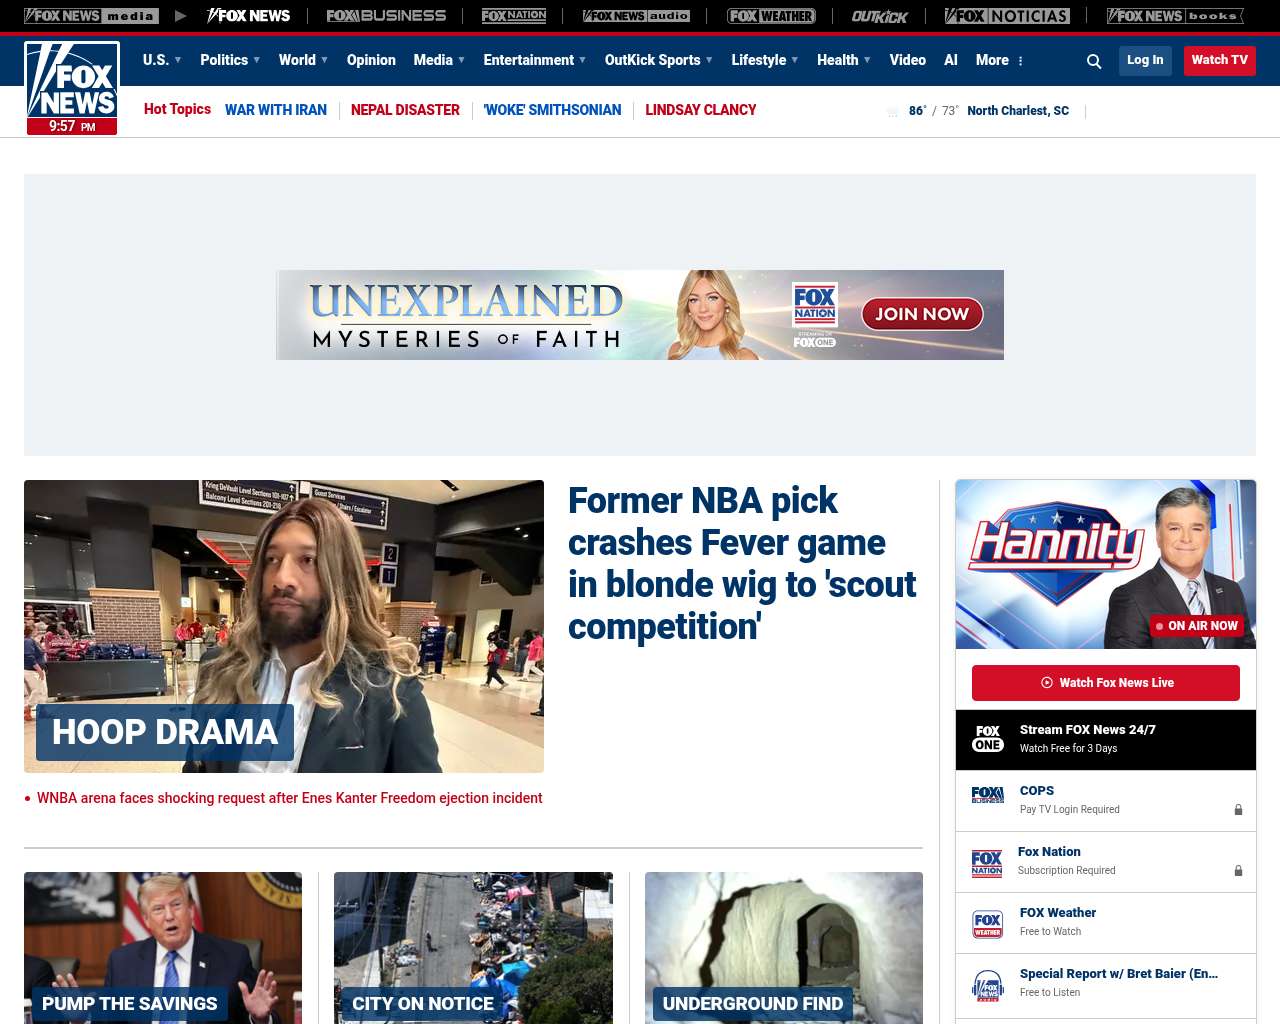1280x1024 pixels.
Task: Open Former NBA pick headline
Action: tap(742, 563)
